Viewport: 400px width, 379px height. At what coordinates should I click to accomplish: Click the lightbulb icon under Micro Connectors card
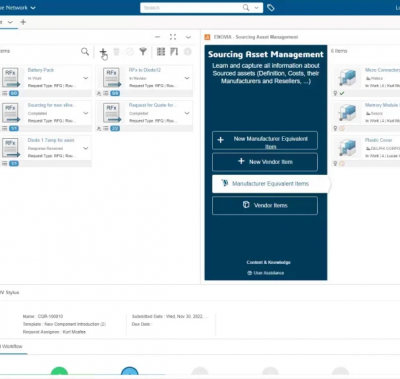tap(335, 93)
